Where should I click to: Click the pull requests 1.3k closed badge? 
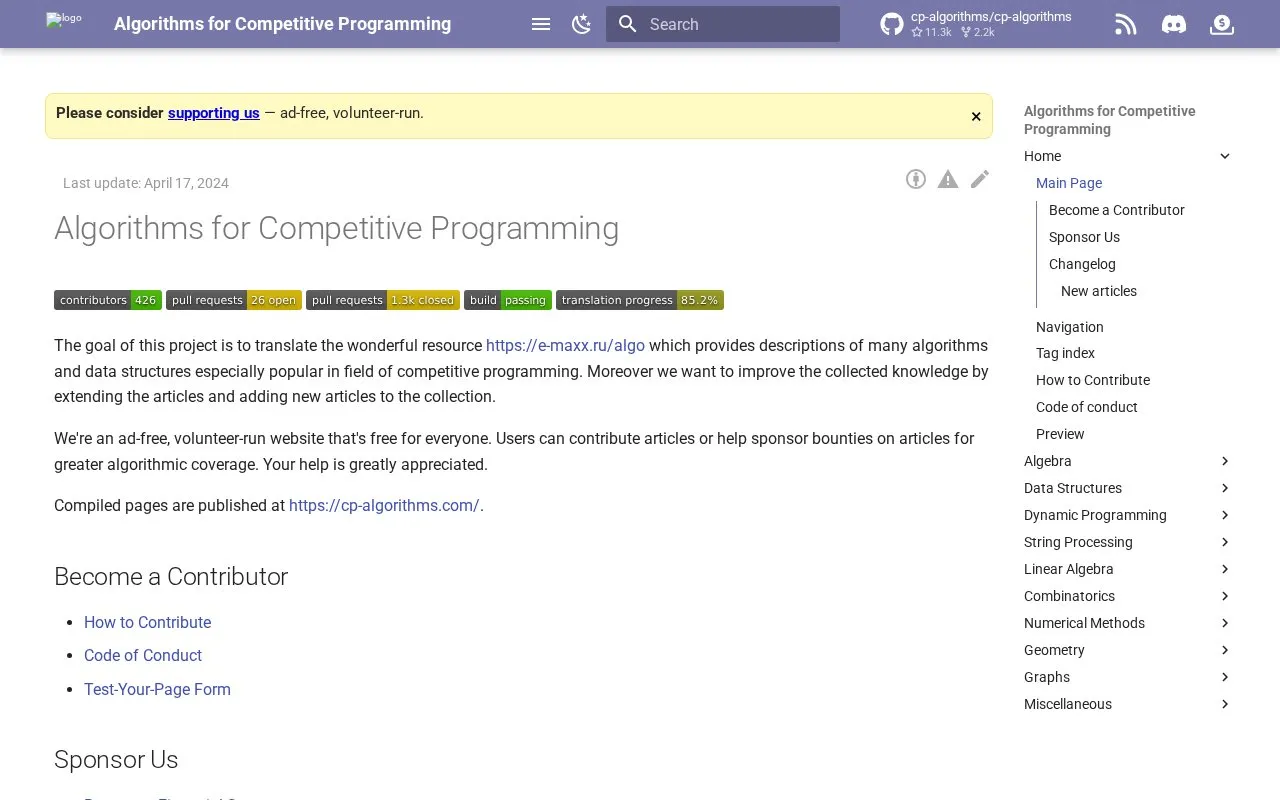[383, 300]
